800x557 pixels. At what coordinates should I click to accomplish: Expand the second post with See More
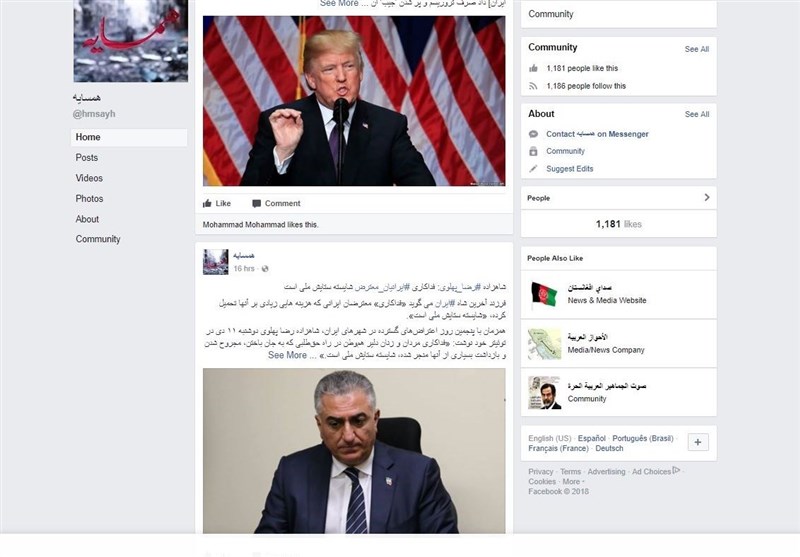[x=287, y=355]
